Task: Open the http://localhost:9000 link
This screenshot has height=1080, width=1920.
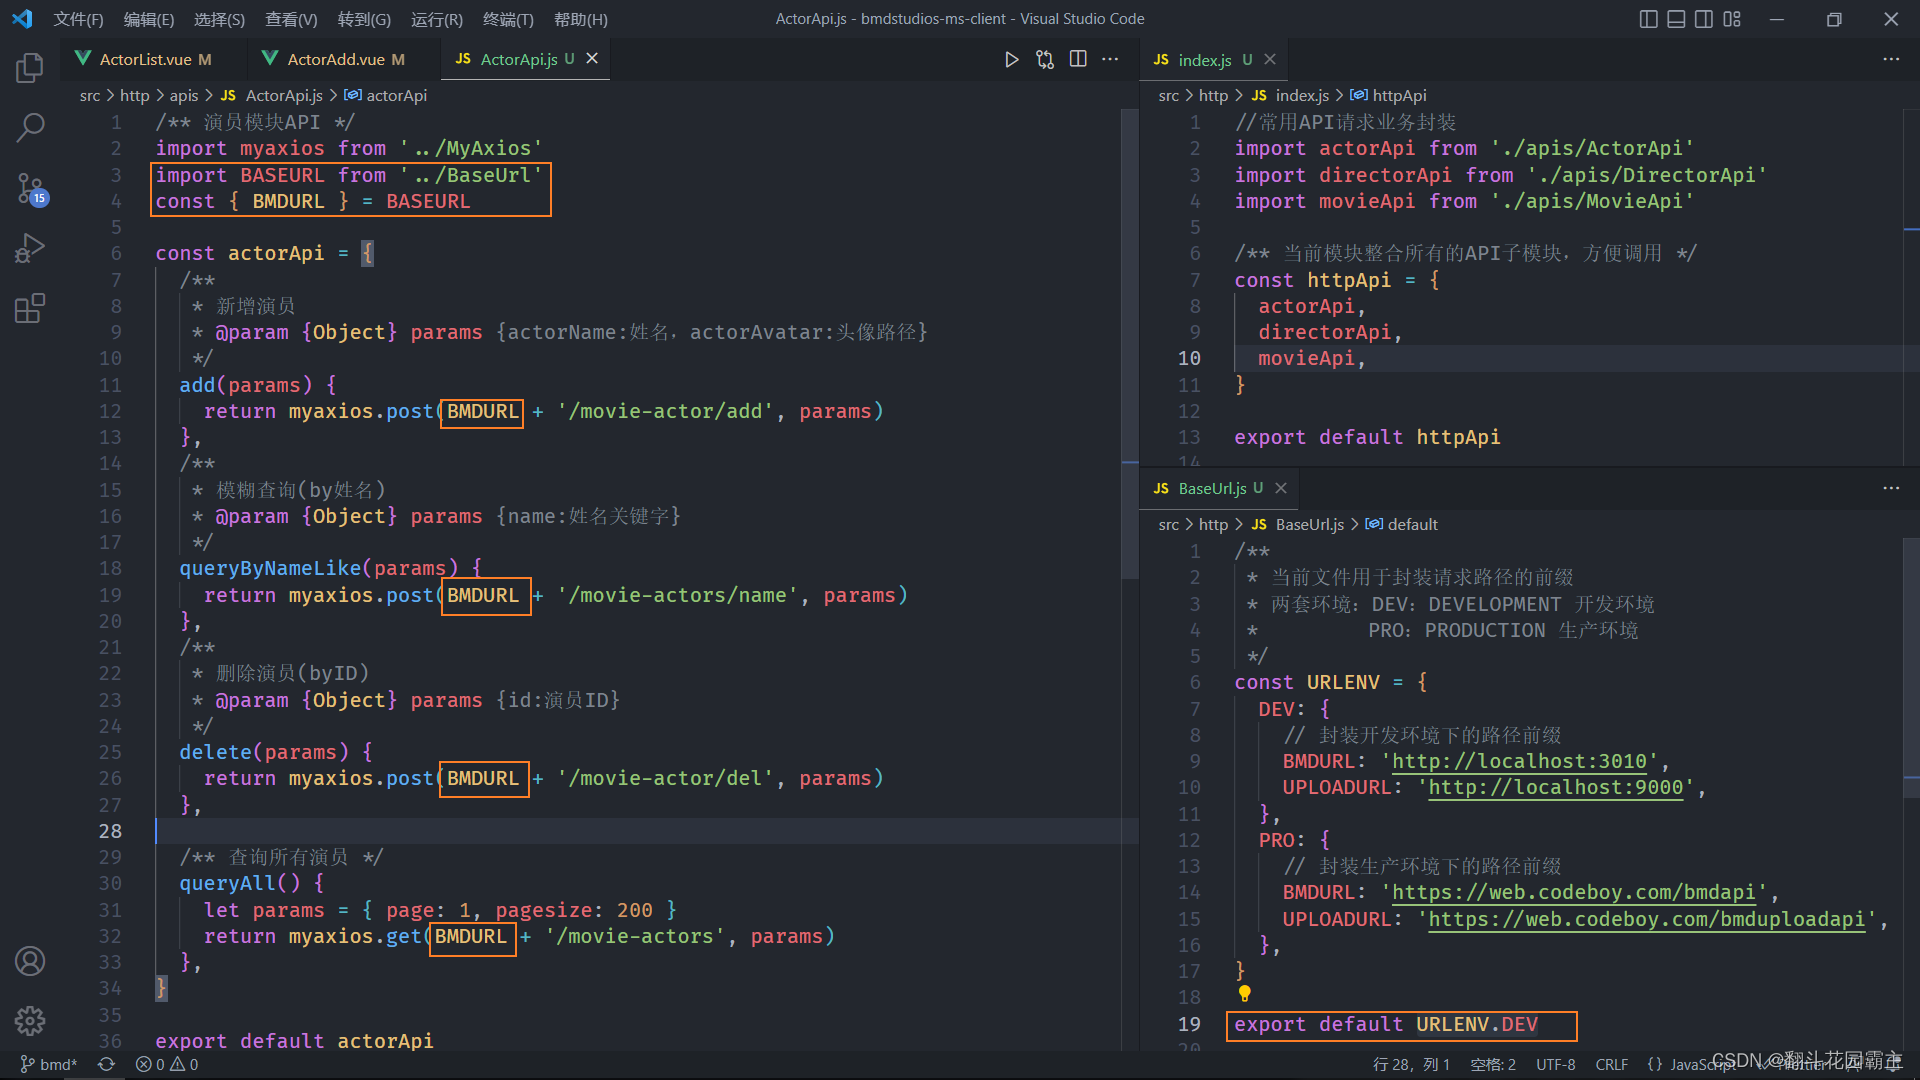Action: pyautogui.click(x=1556, y=787)
